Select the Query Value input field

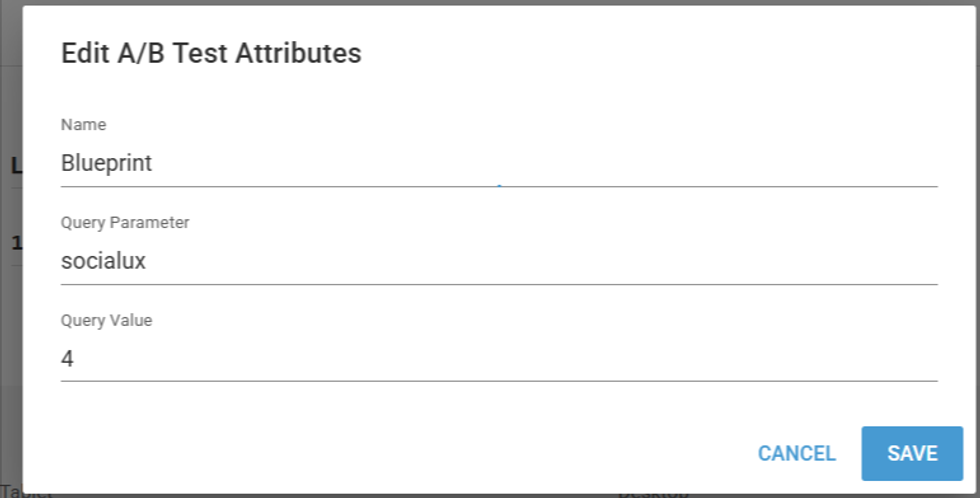[x=498, y=359]
